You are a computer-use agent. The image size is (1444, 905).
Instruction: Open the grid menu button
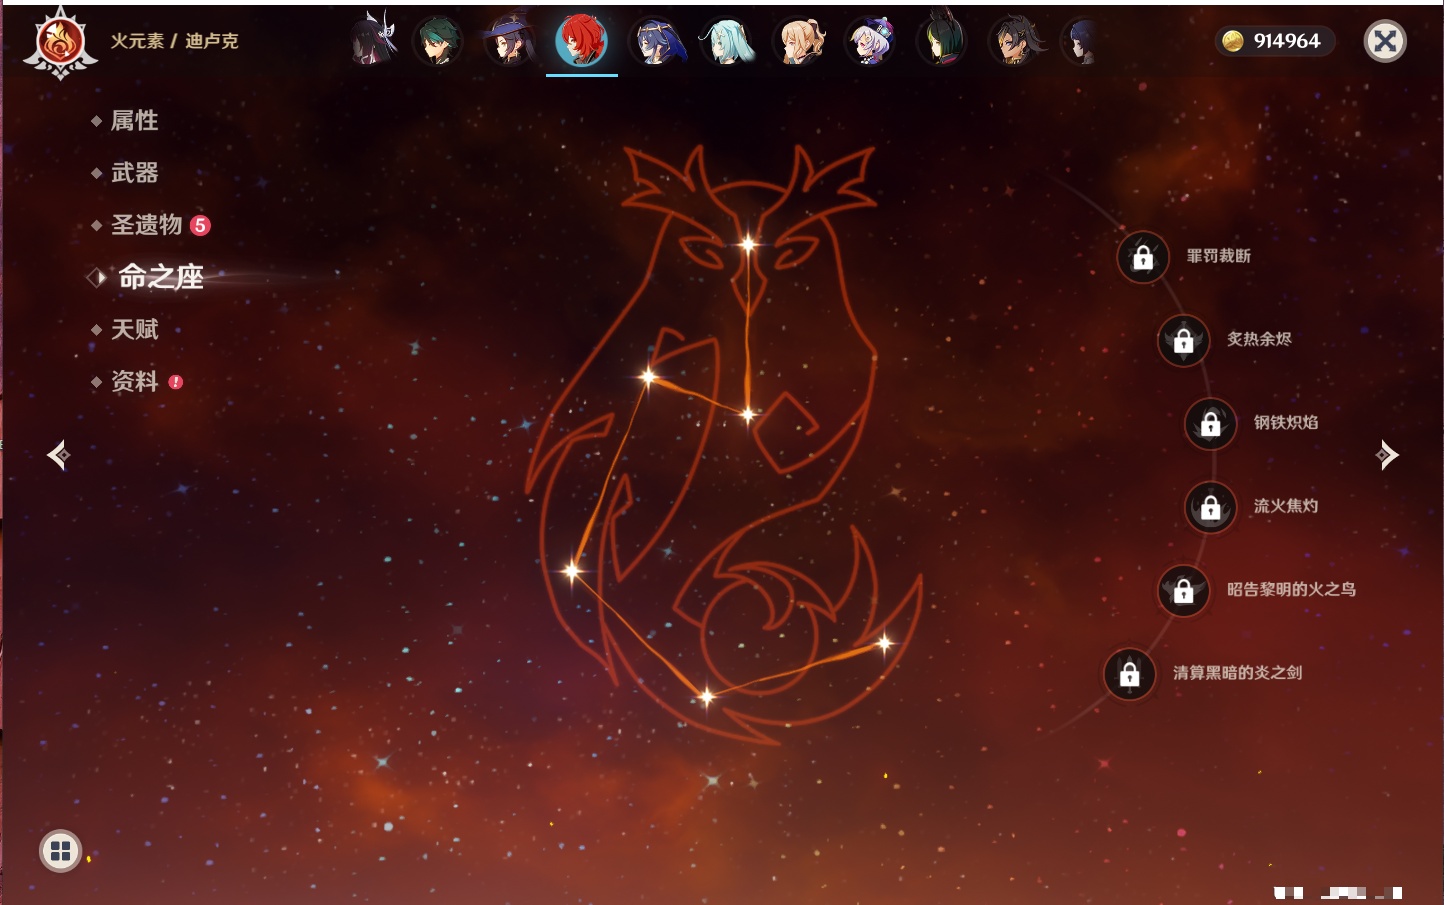pyautogui.click(x=60, y=851)
